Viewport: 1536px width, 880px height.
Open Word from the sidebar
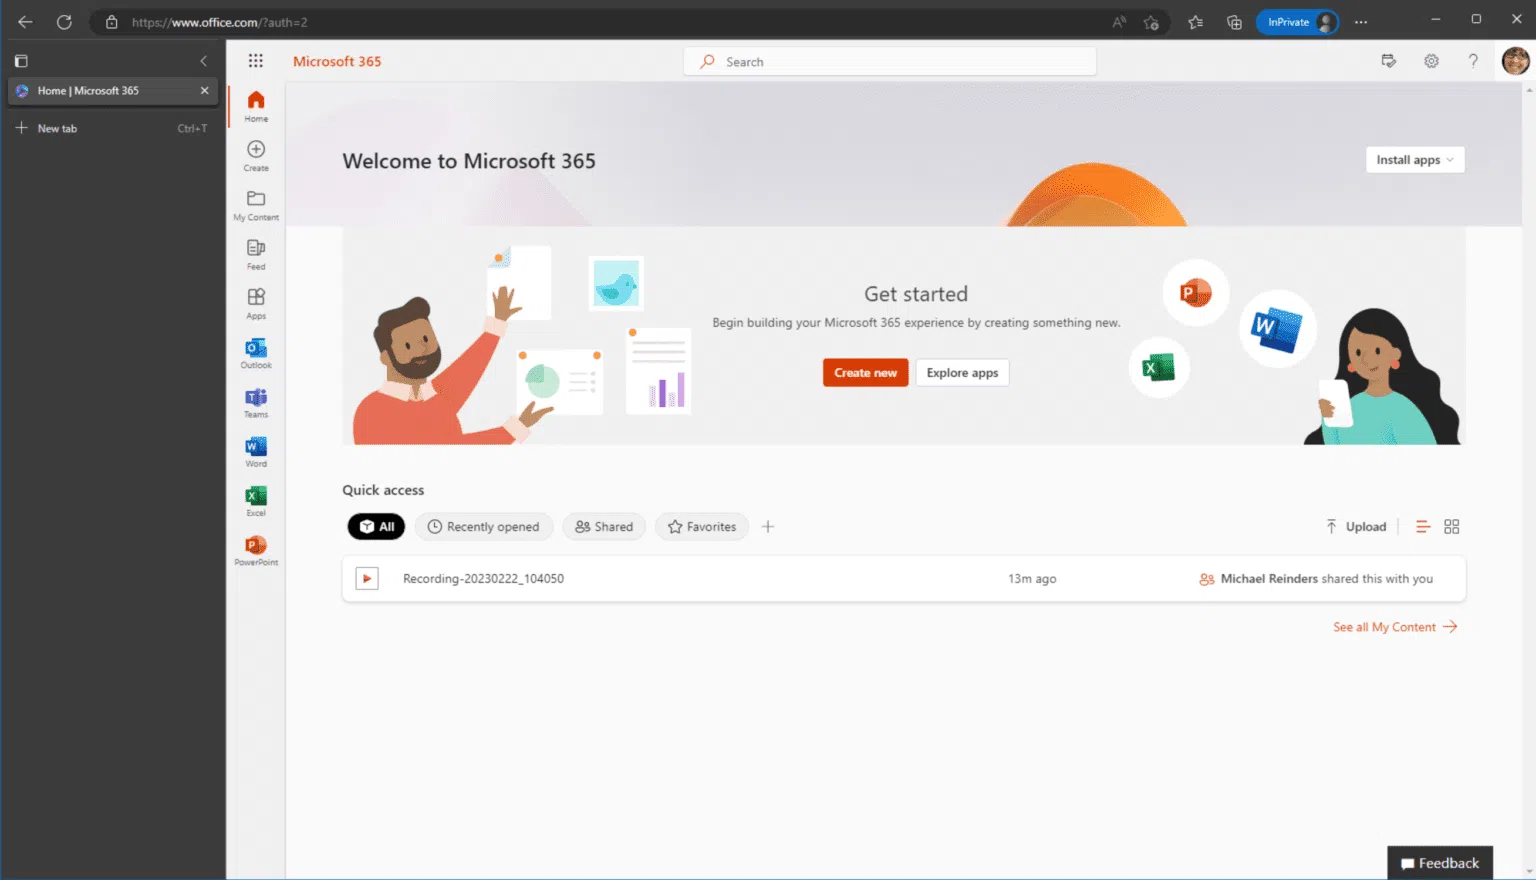click(255, 448)
